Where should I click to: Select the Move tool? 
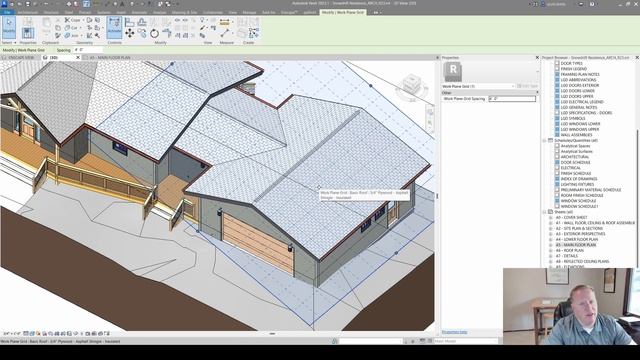click(x=129, y=33)
